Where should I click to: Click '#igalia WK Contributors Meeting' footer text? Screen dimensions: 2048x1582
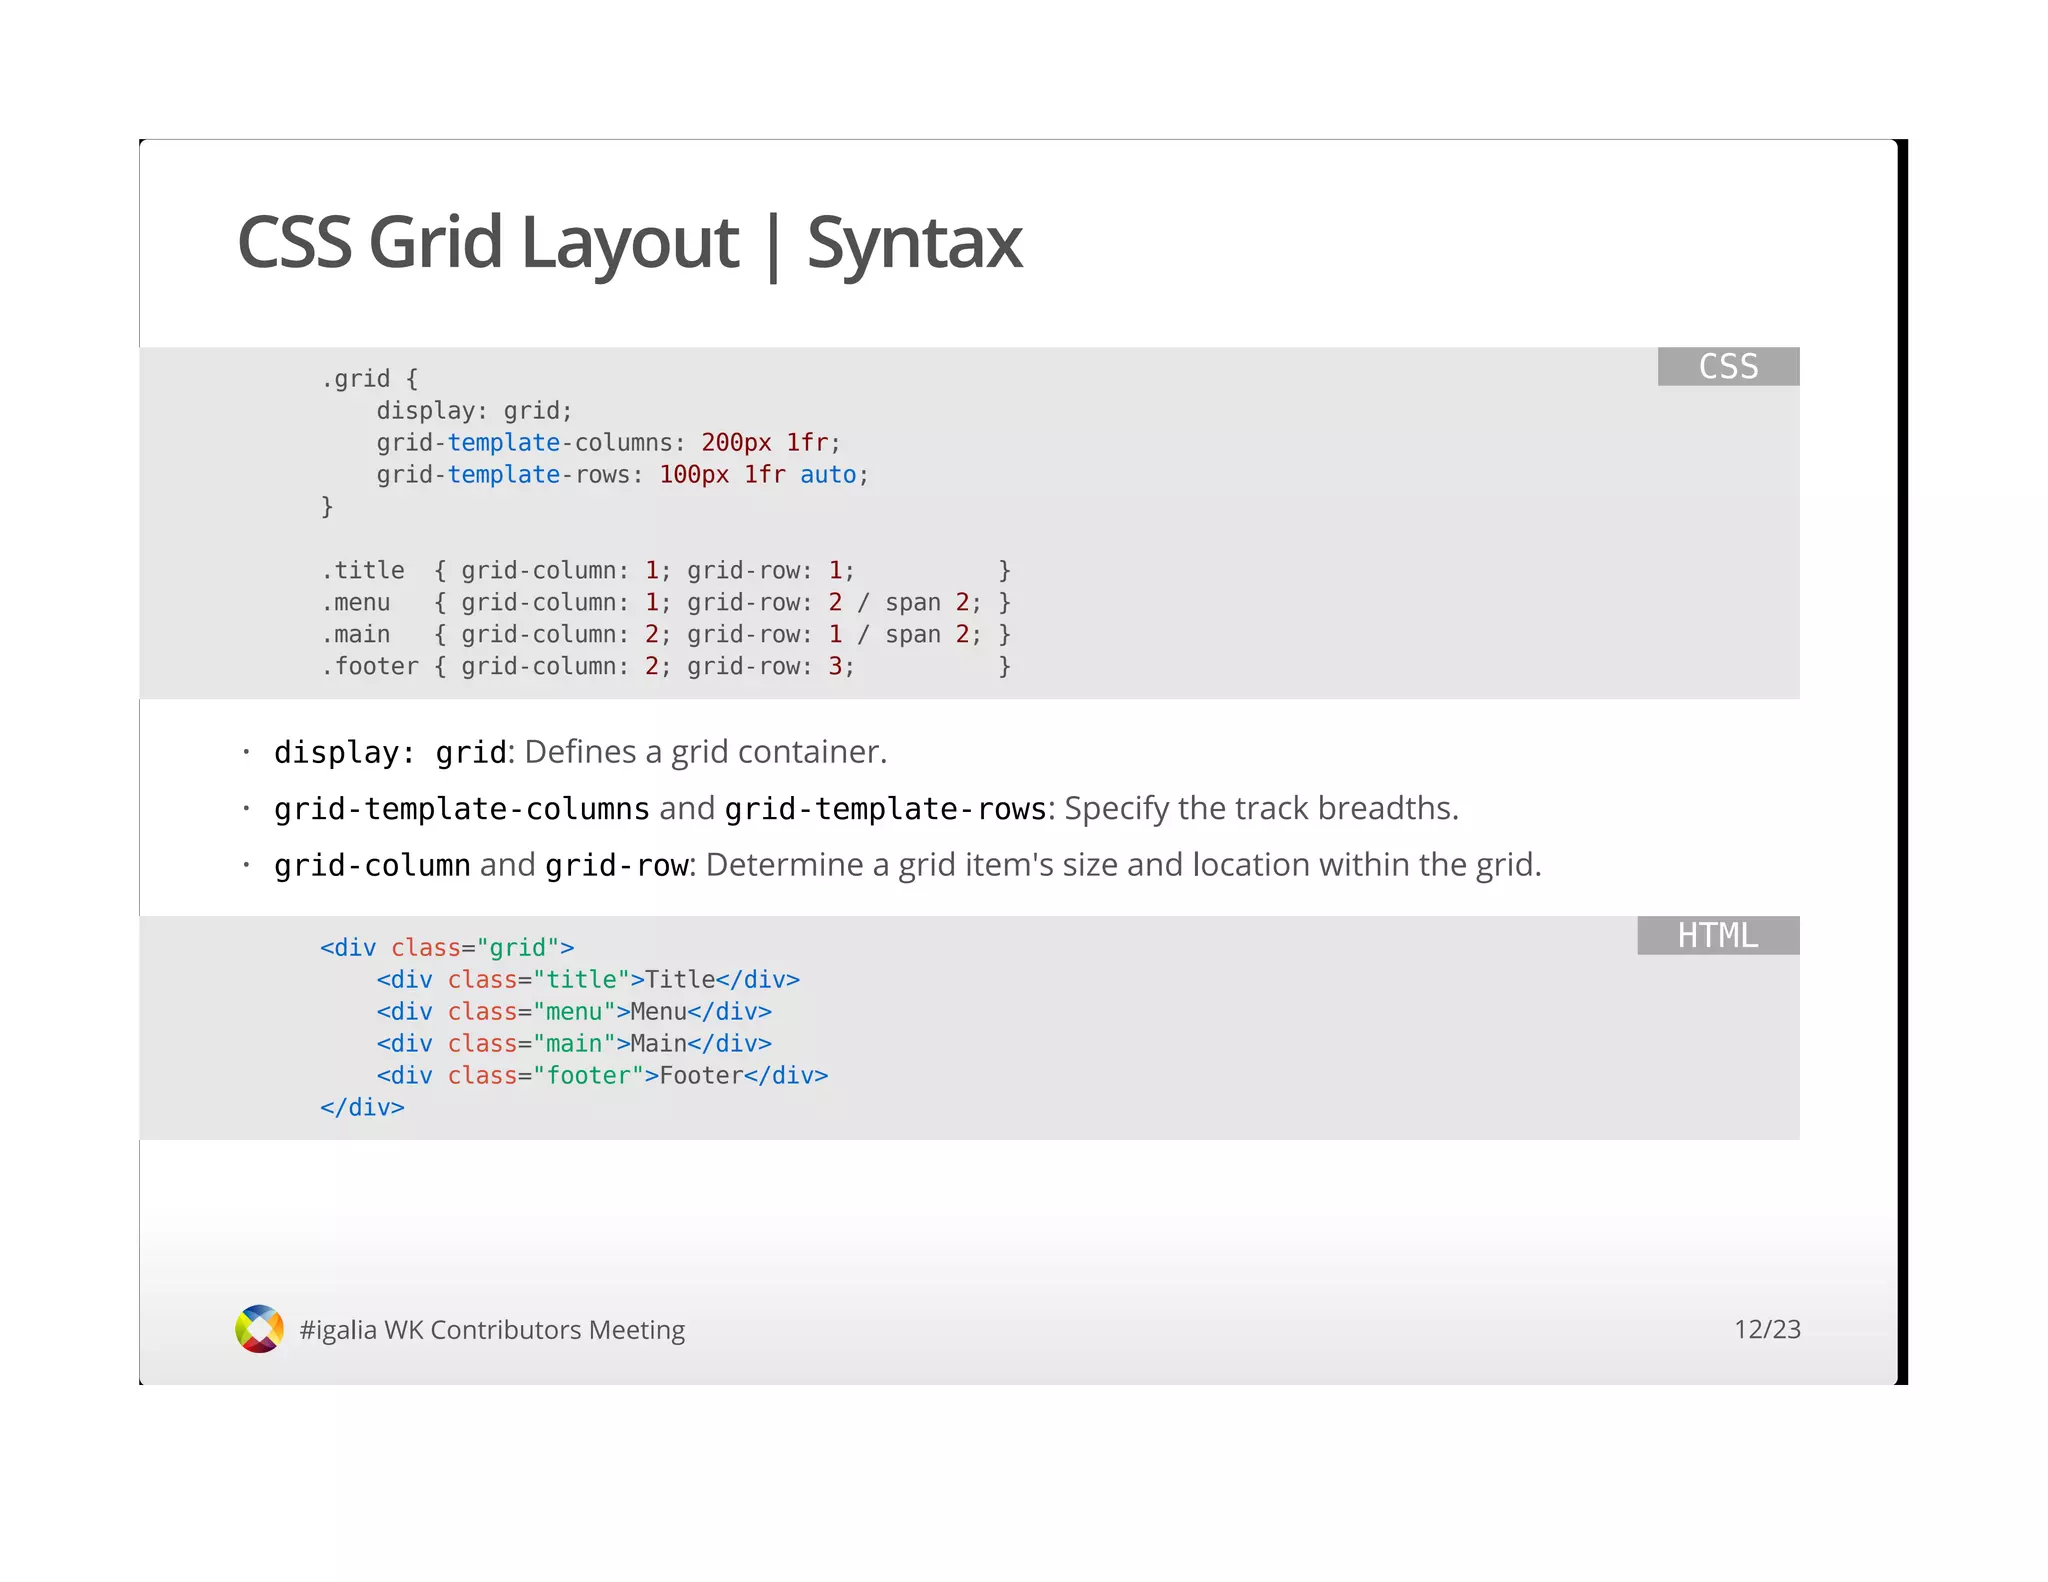click(492, 1330)
